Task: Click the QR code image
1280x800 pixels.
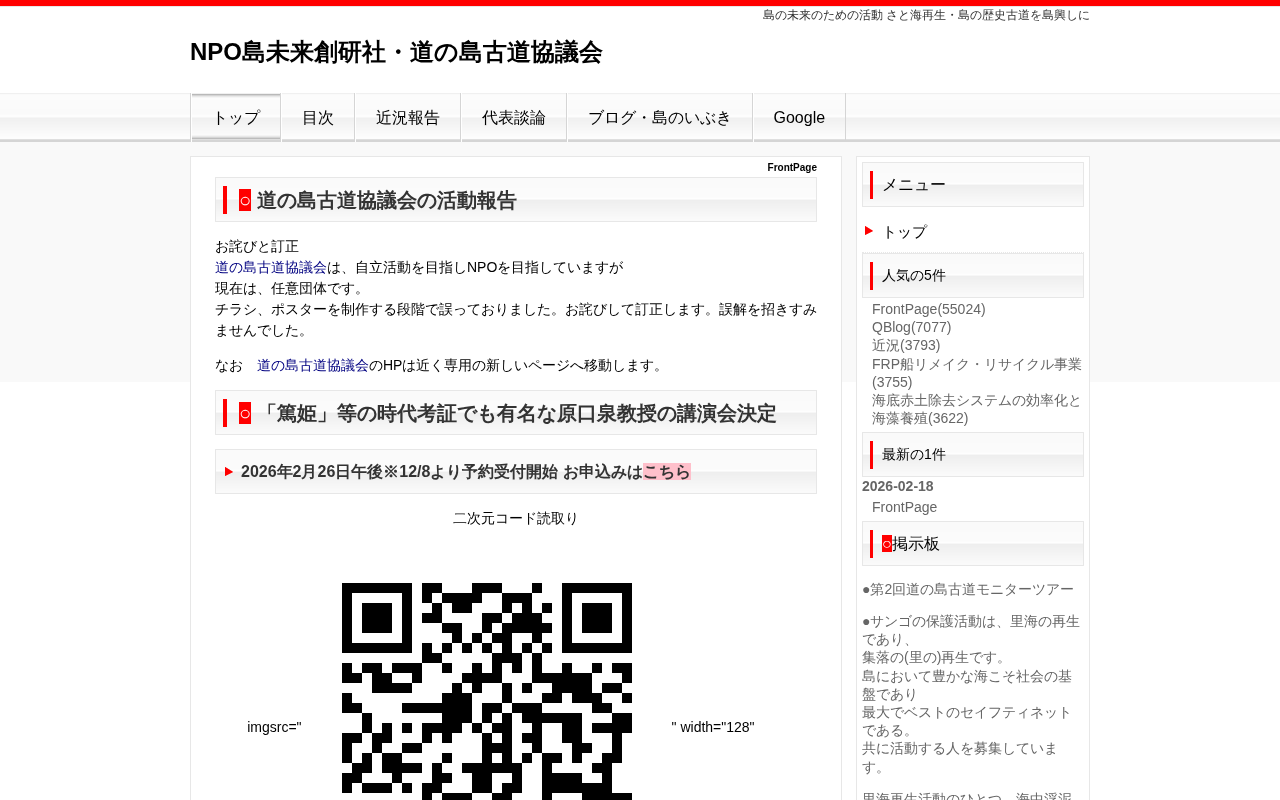Action: click(x=487, y=691)
